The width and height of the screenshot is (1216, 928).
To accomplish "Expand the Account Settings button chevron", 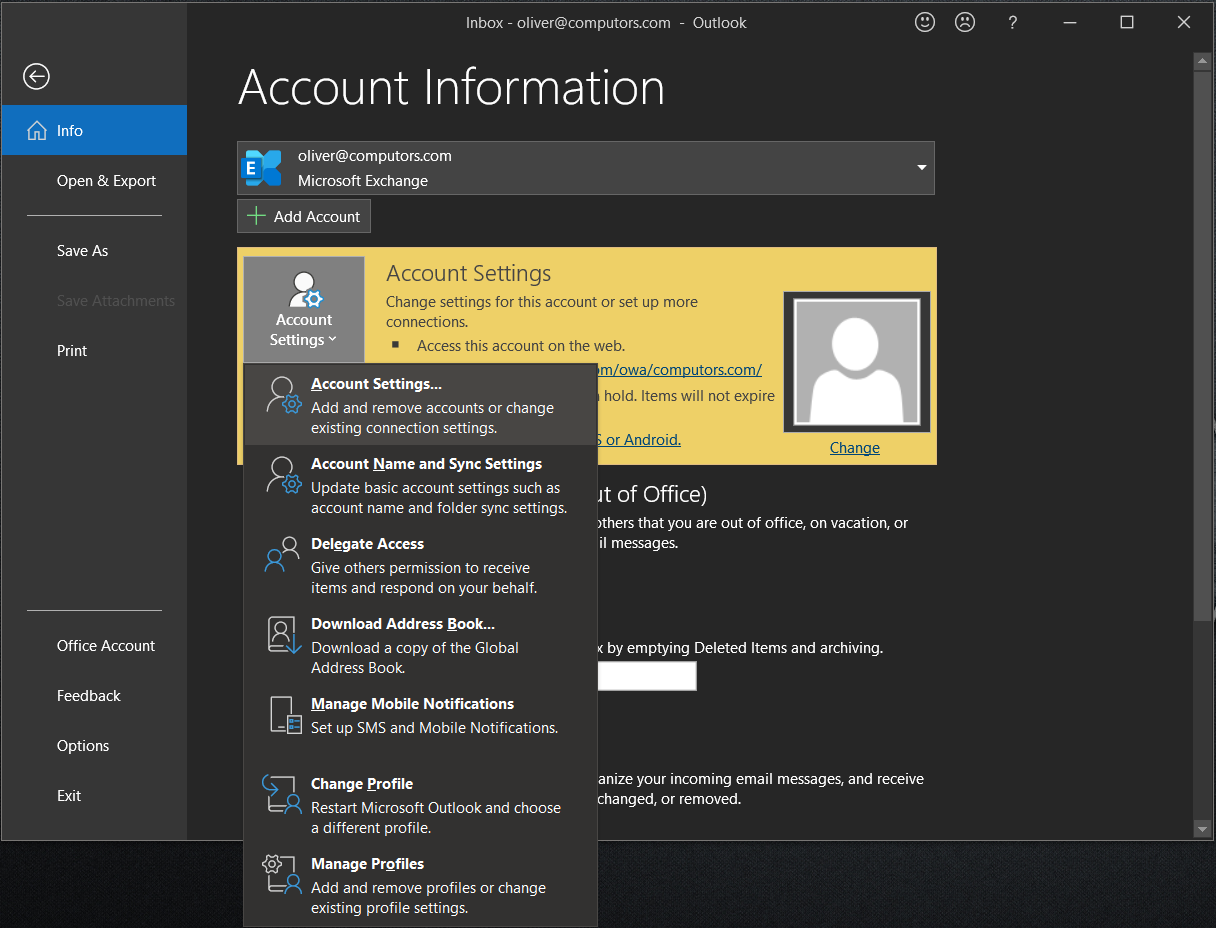I will (x=332, y=340).
